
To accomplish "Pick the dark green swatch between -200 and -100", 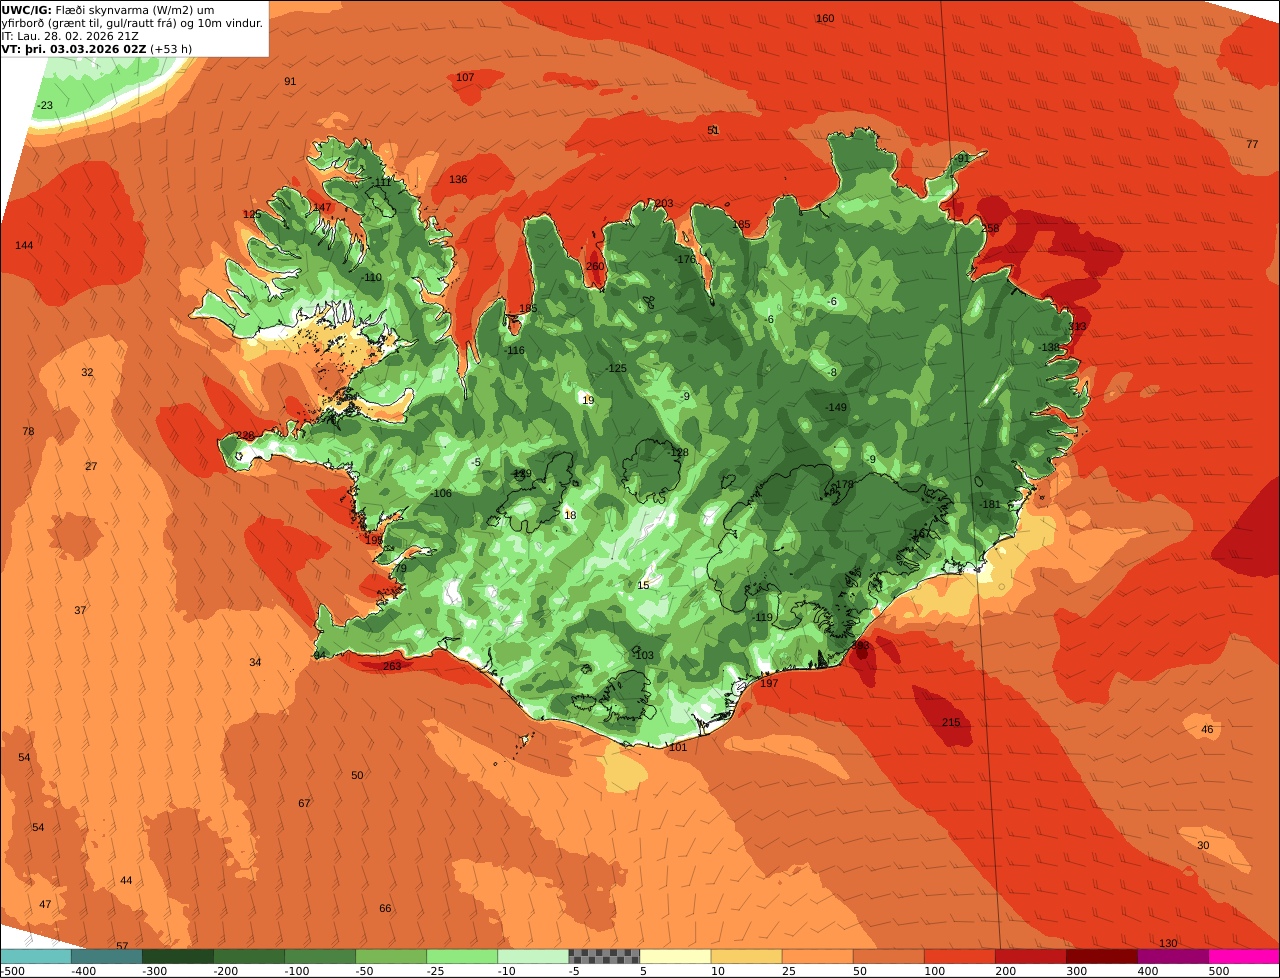I will click(x=249, y=956).
